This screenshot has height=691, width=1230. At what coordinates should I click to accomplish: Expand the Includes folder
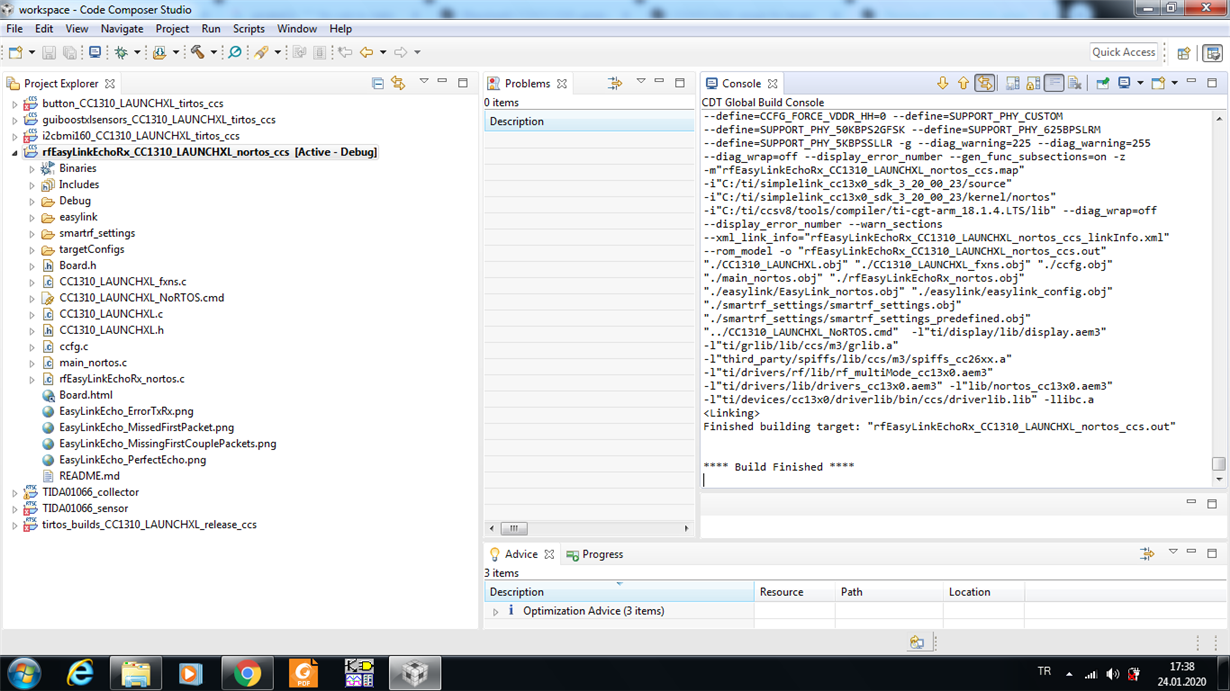coord(32,185)
